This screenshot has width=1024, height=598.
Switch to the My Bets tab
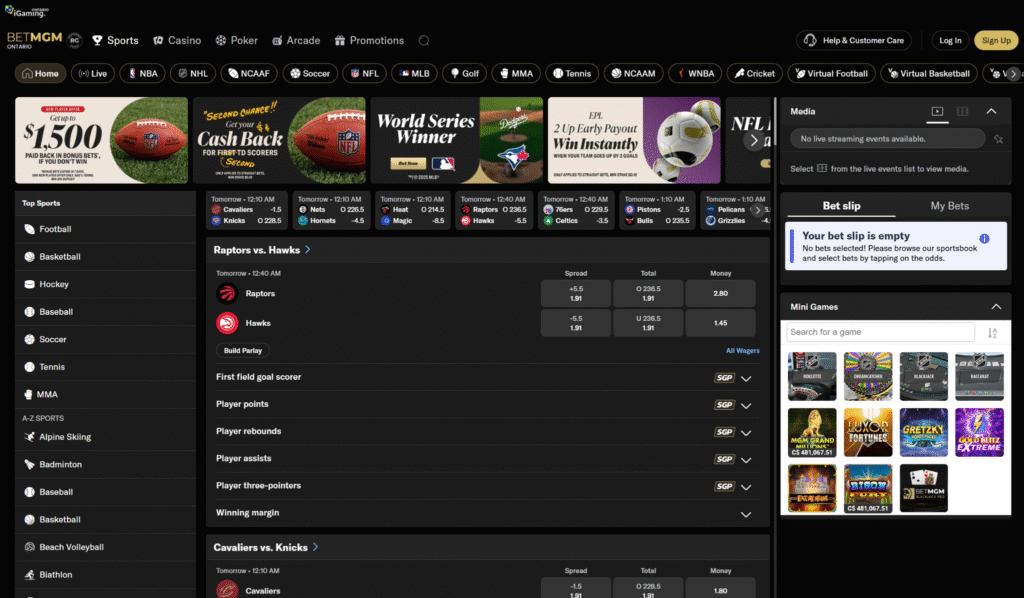coord(950,206)
